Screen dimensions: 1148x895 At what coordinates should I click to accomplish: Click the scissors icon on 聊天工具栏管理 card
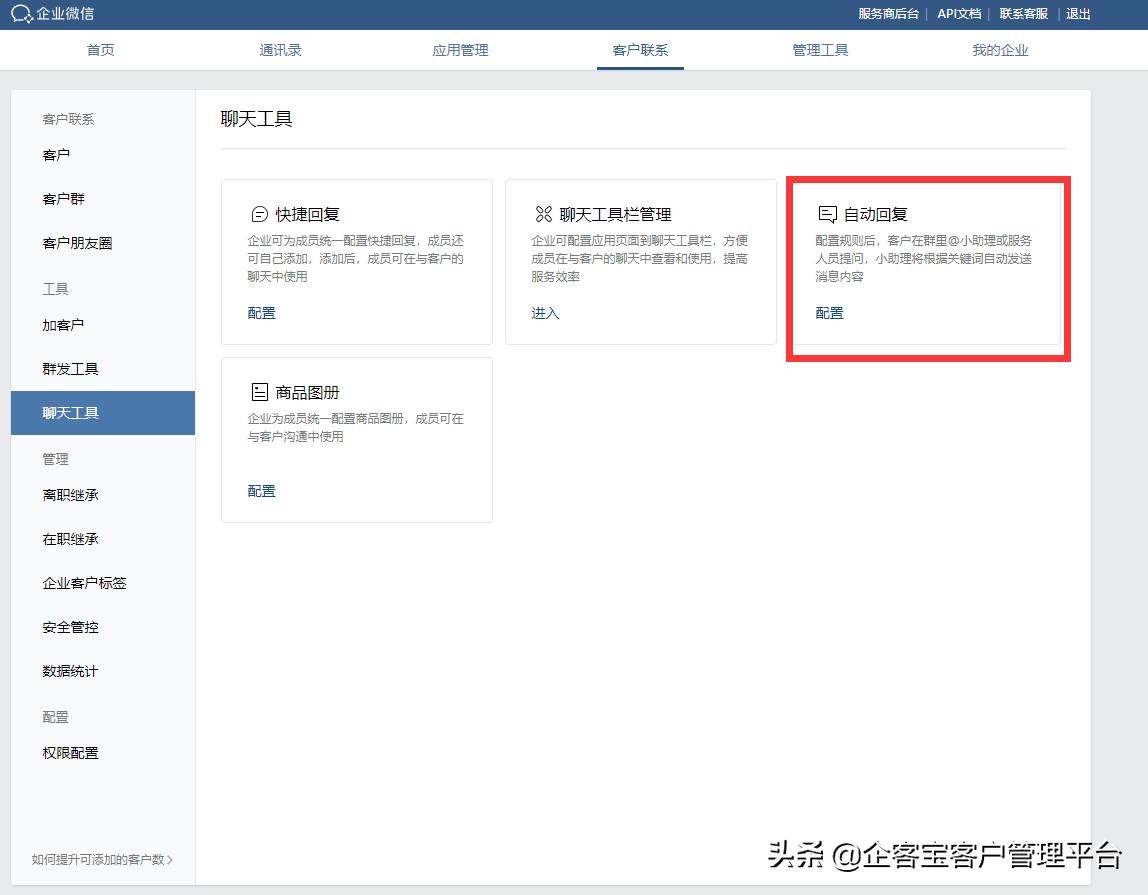coord(543,214)
